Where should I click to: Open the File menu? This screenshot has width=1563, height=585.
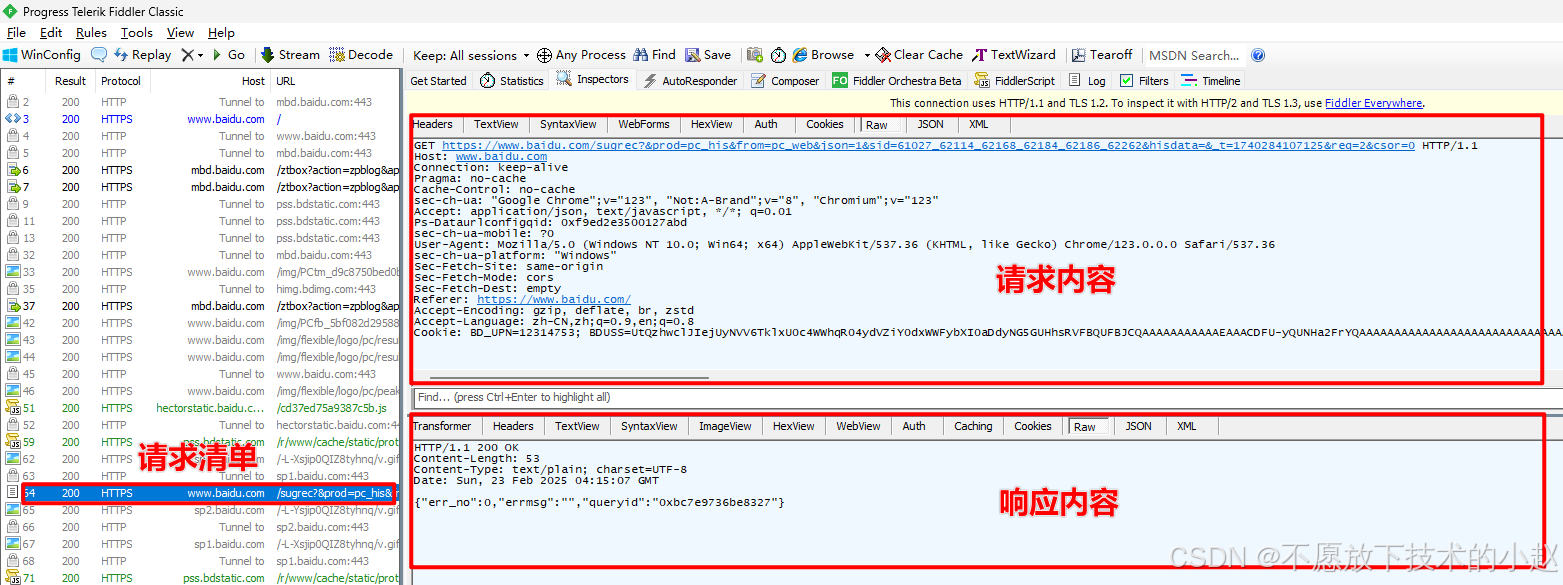pyautogui.click(x=16, y=33)
